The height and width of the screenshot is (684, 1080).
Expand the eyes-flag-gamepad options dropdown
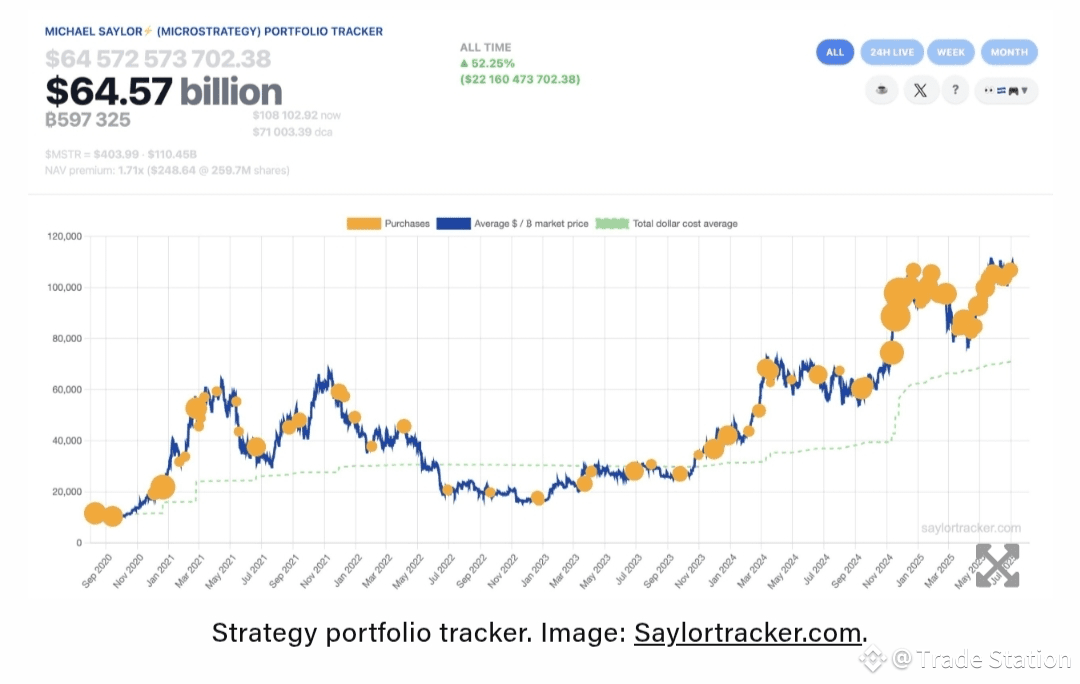click(1006, 90)
